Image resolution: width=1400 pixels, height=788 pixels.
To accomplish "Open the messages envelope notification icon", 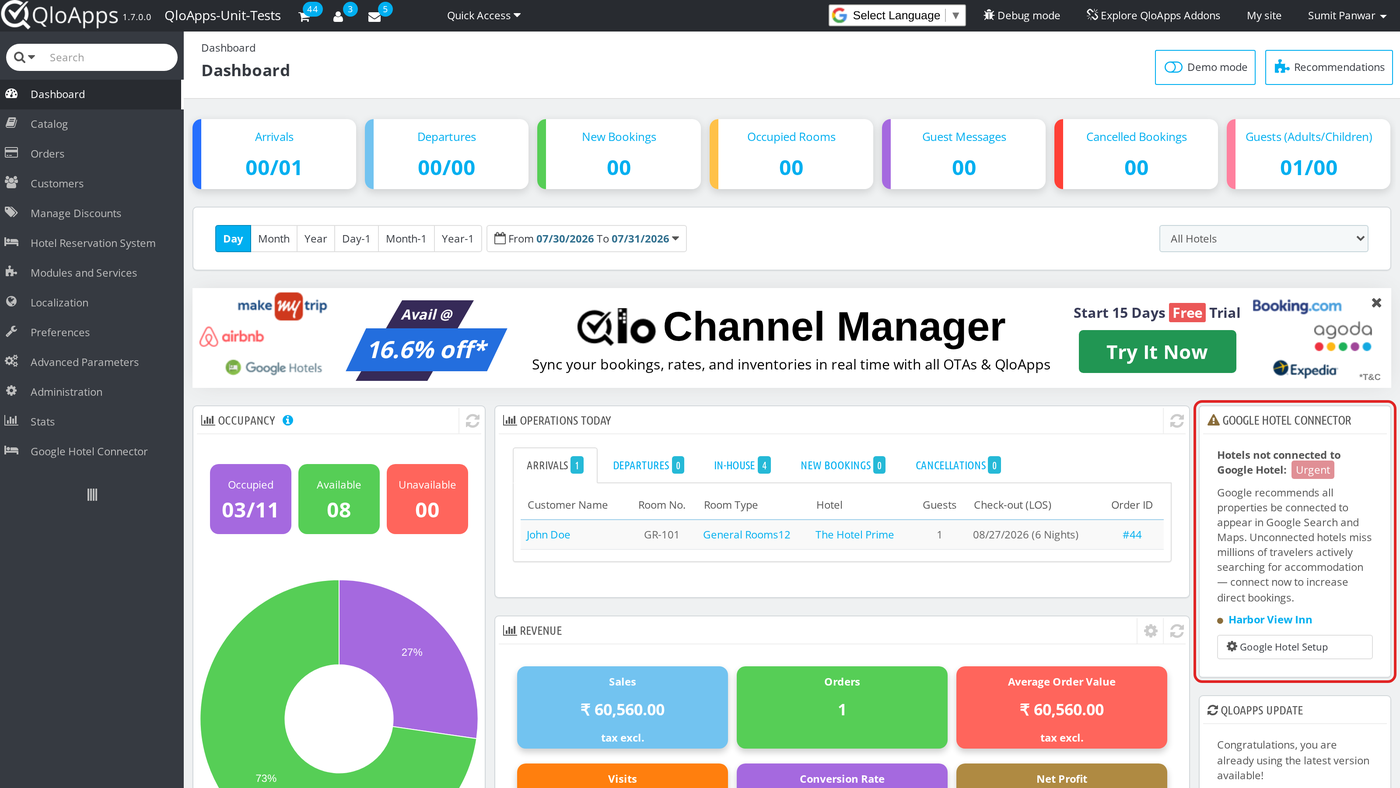I will (x=374, y=16).
